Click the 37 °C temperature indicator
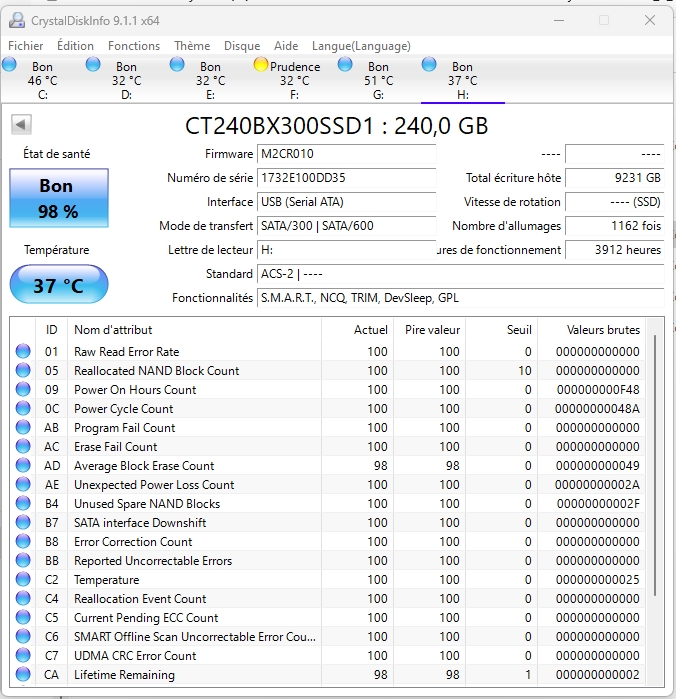 pos(58,285)
